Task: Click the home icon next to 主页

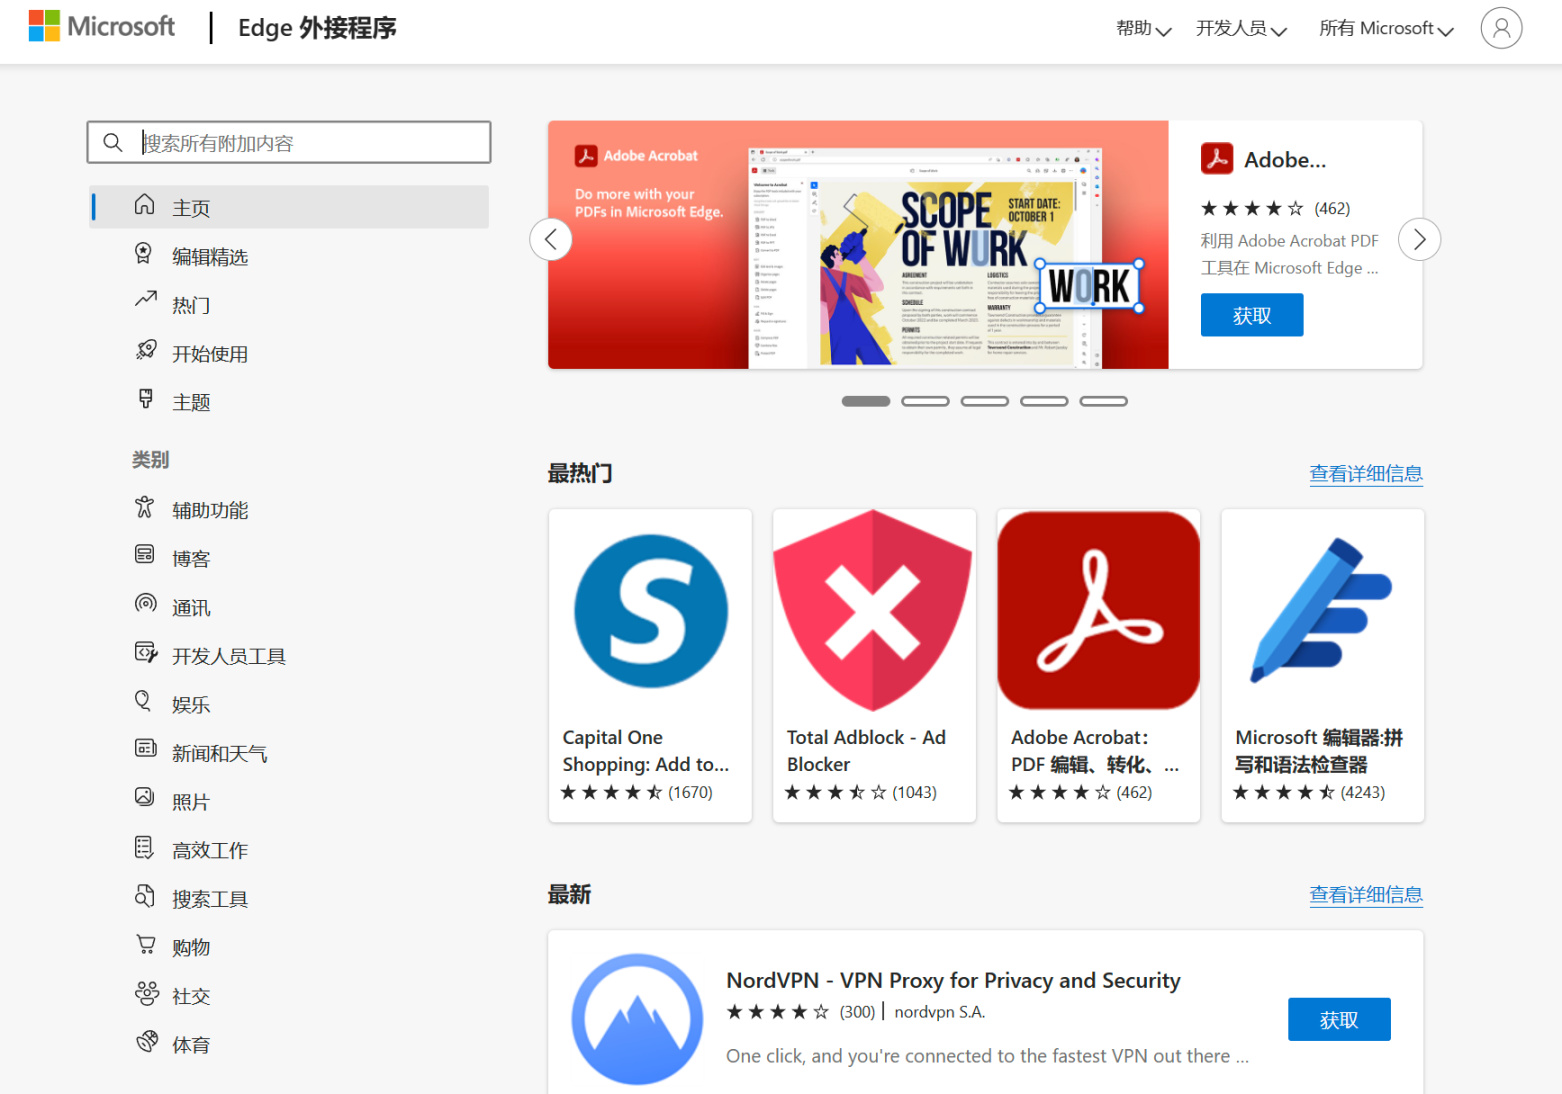Action: [145, 205]
